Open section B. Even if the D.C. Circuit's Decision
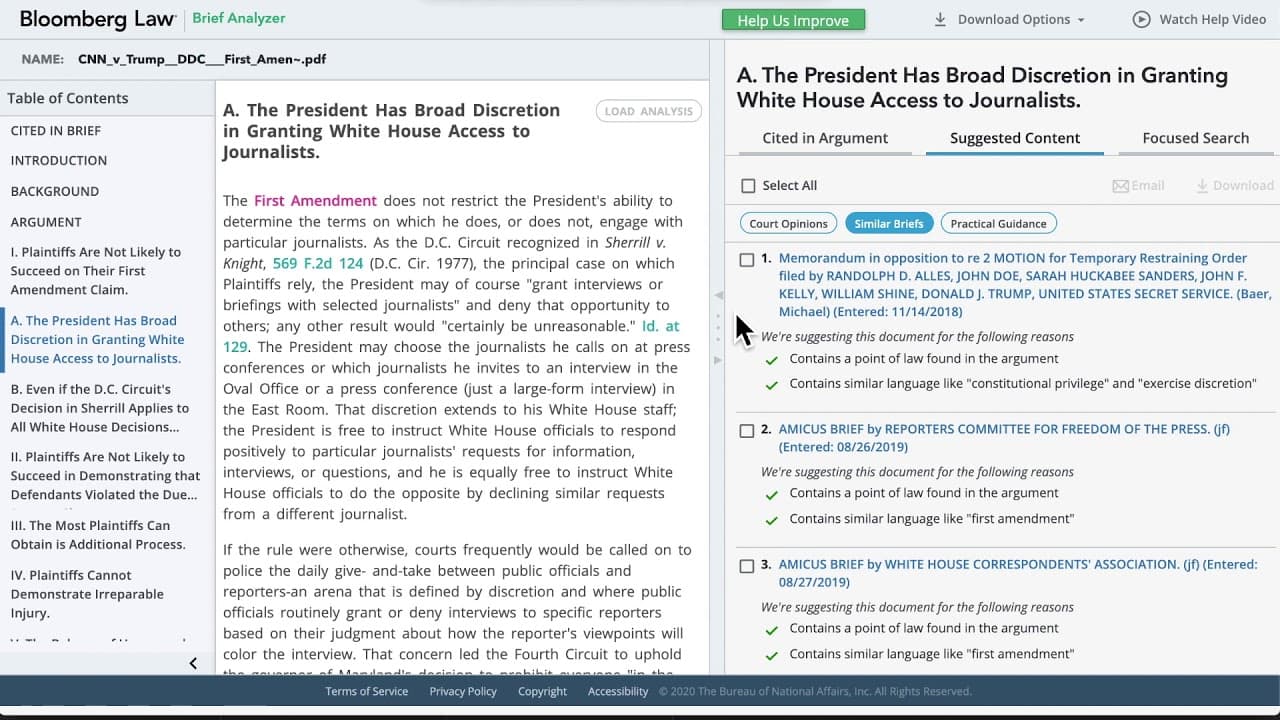The image size is (1280, 720). (100, 408)
